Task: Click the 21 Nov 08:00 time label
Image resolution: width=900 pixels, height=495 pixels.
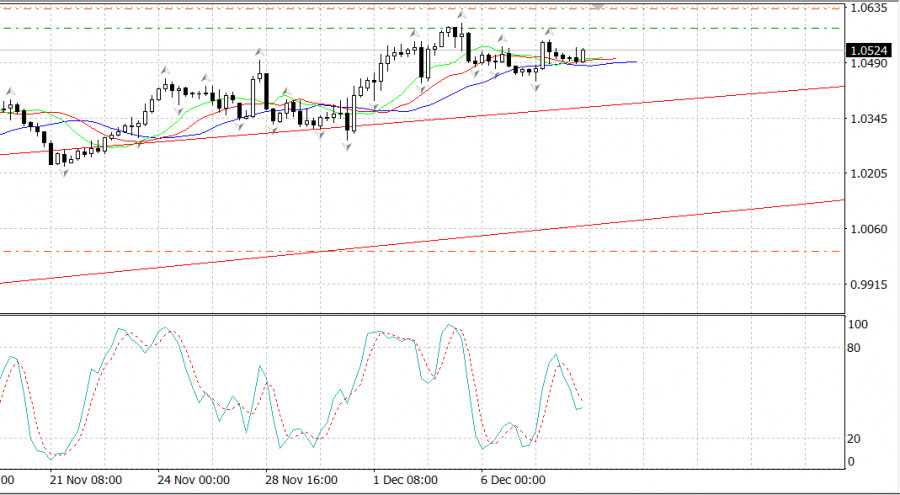Action: [x=85, y=480]
